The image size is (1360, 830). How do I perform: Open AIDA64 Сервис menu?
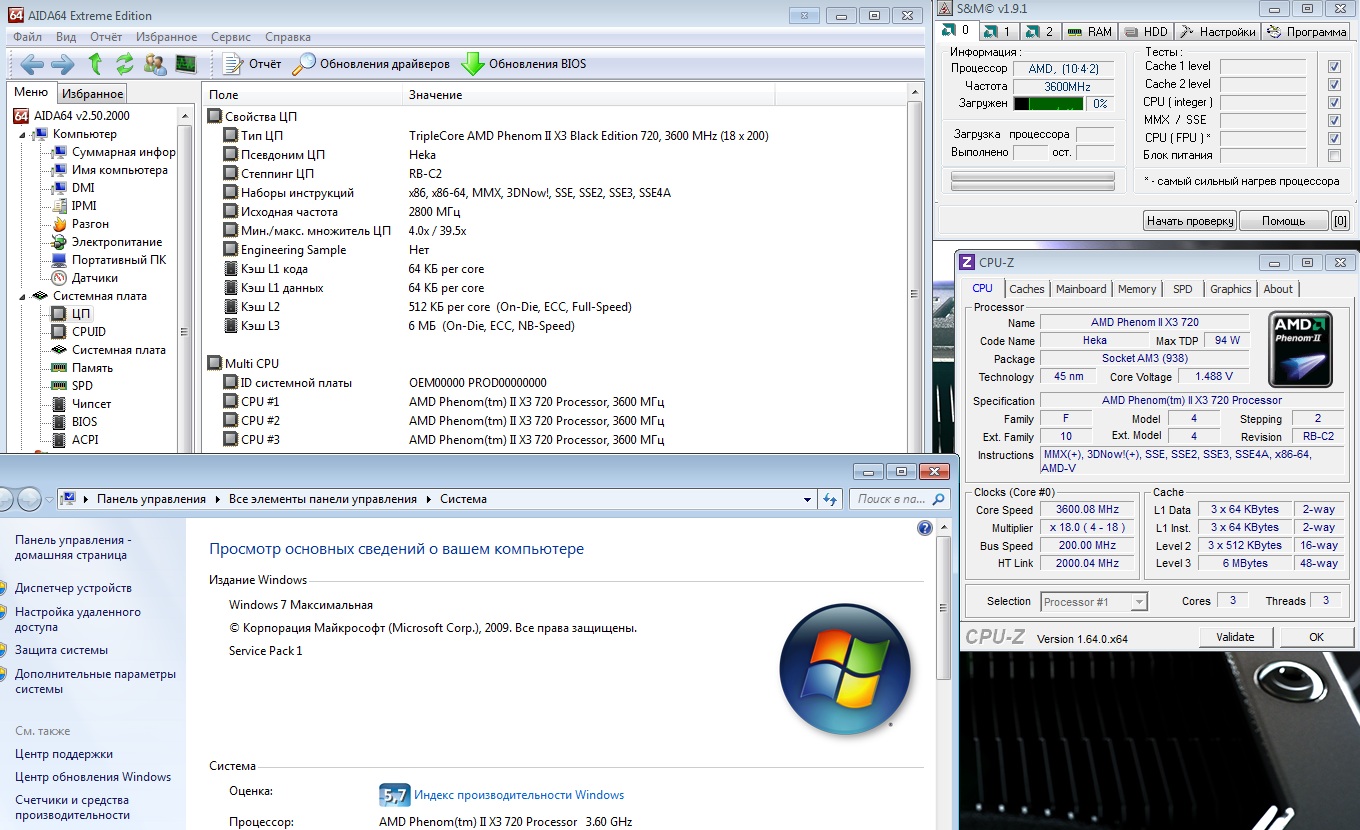(231, 37)
